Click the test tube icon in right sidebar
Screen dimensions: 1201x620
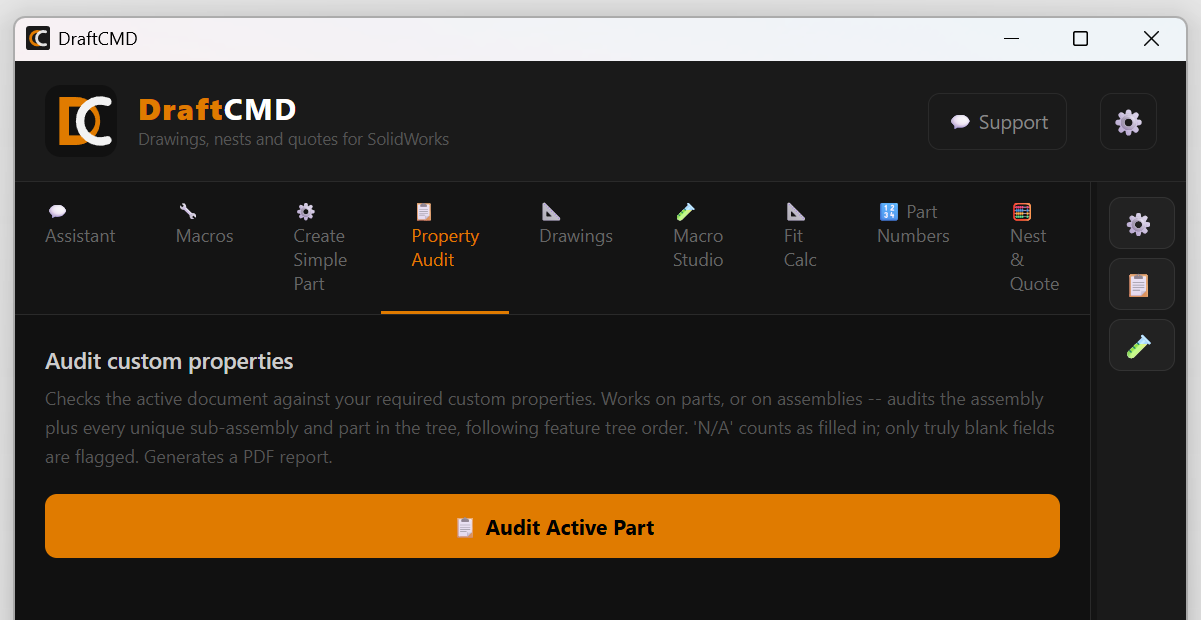(1141, 346)
